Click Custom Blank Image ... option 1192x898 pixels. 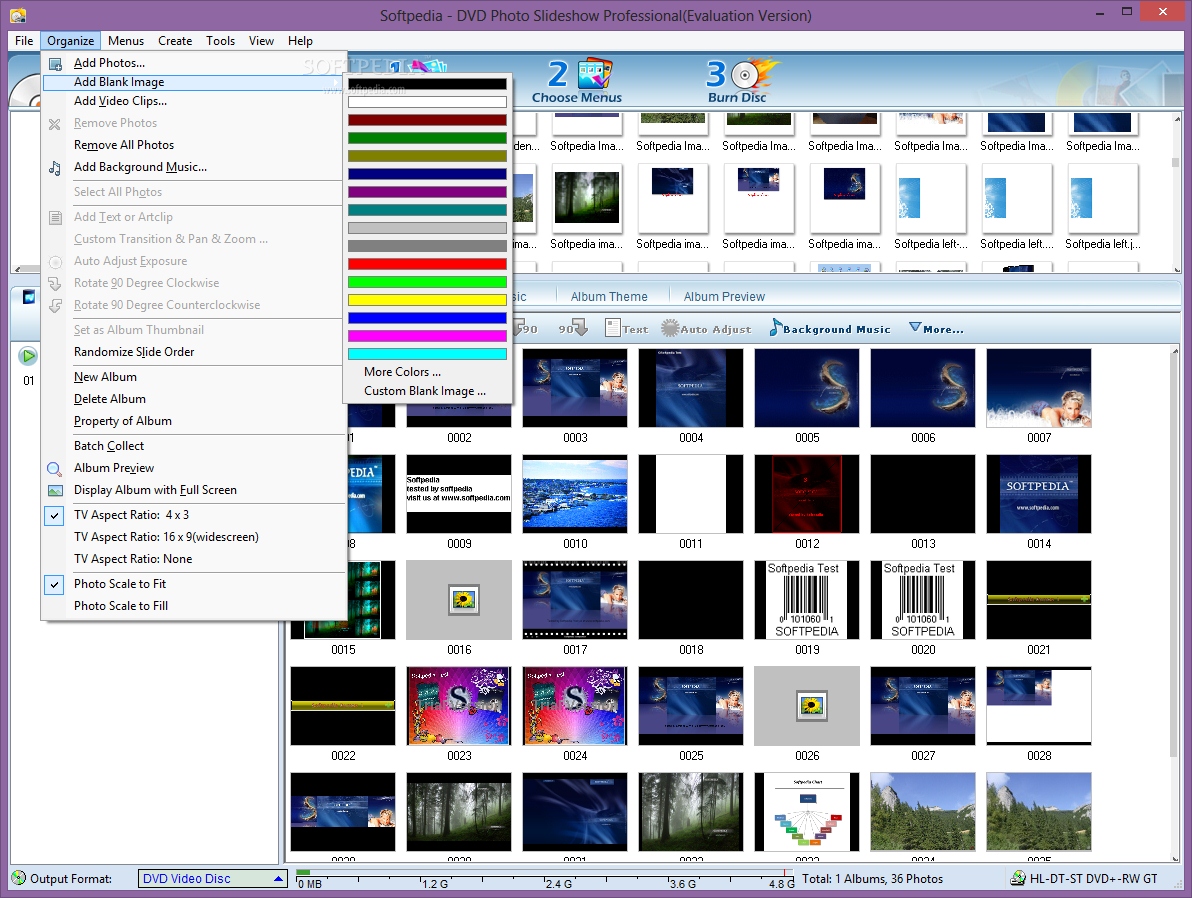click(427, 391)
